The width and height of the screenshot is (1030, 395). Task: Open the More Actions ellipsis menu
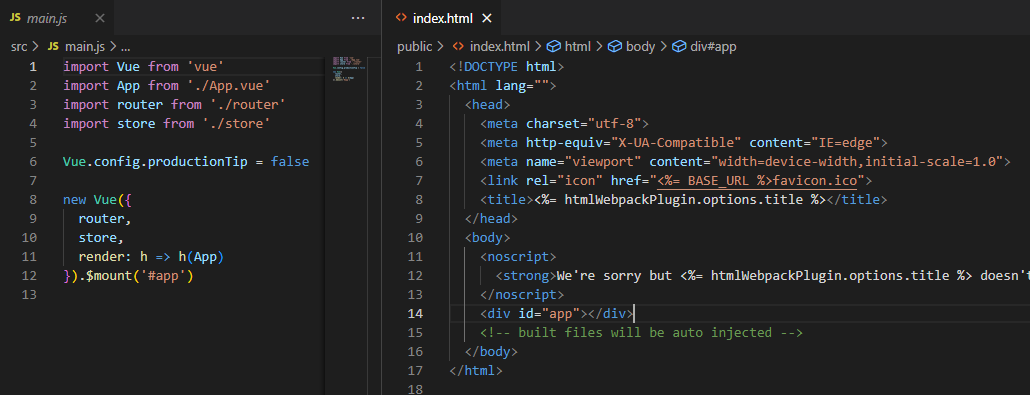point(357,18)
